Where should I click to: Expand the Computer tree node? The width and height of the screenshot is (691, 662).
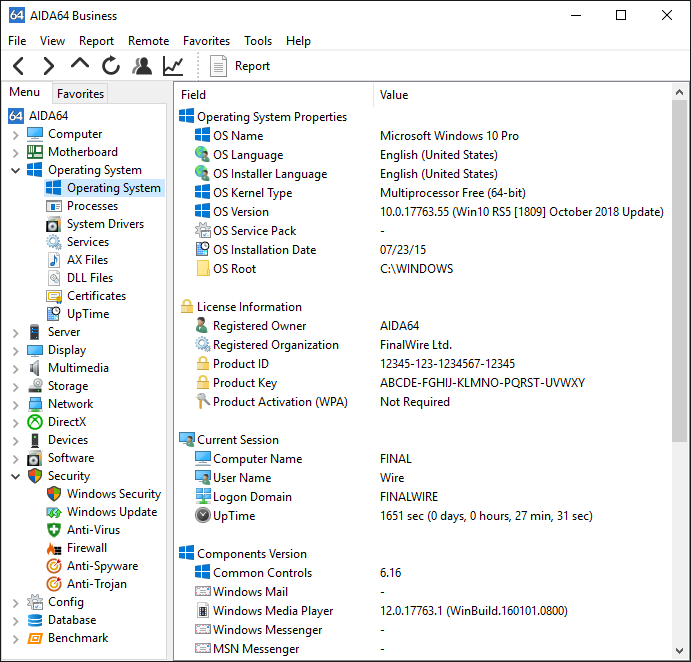click(x=15, y=134)
